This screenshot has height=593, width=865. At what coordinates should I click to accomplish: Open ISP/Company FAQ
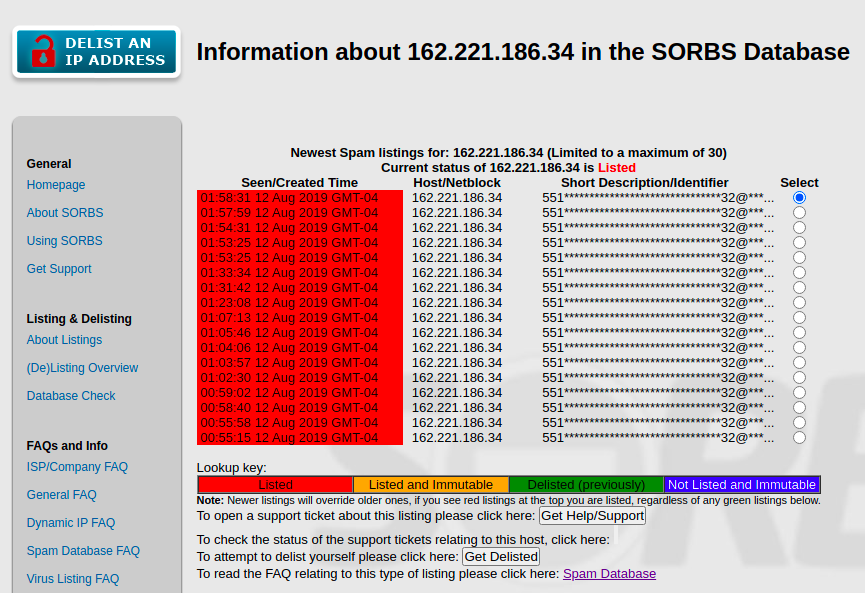77,467
